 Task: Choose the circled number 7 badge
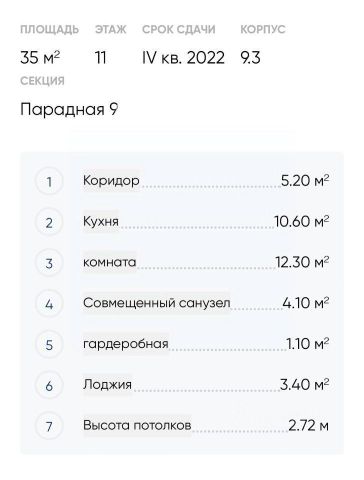(x=49, y=426)
